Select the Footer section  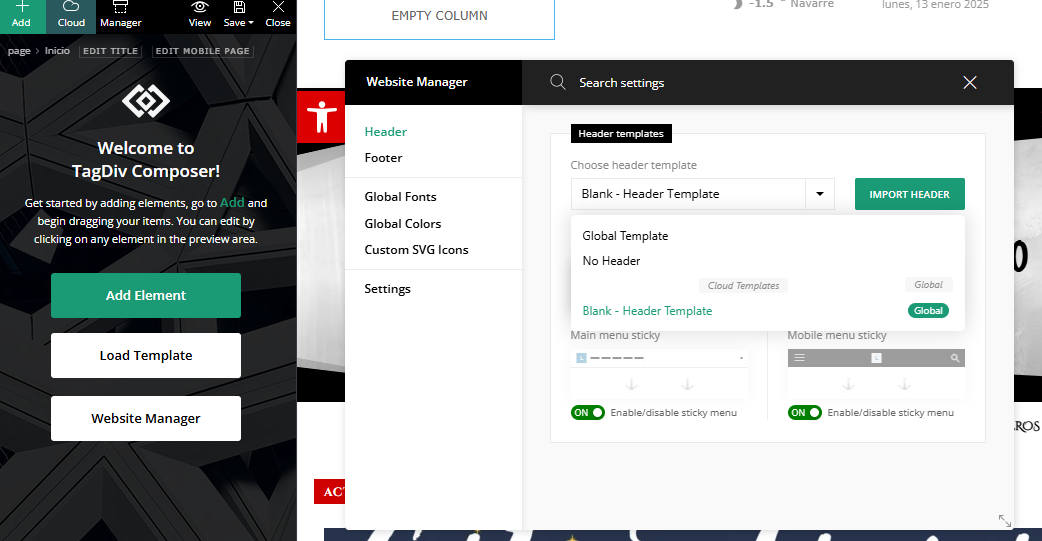pos(383,158)
